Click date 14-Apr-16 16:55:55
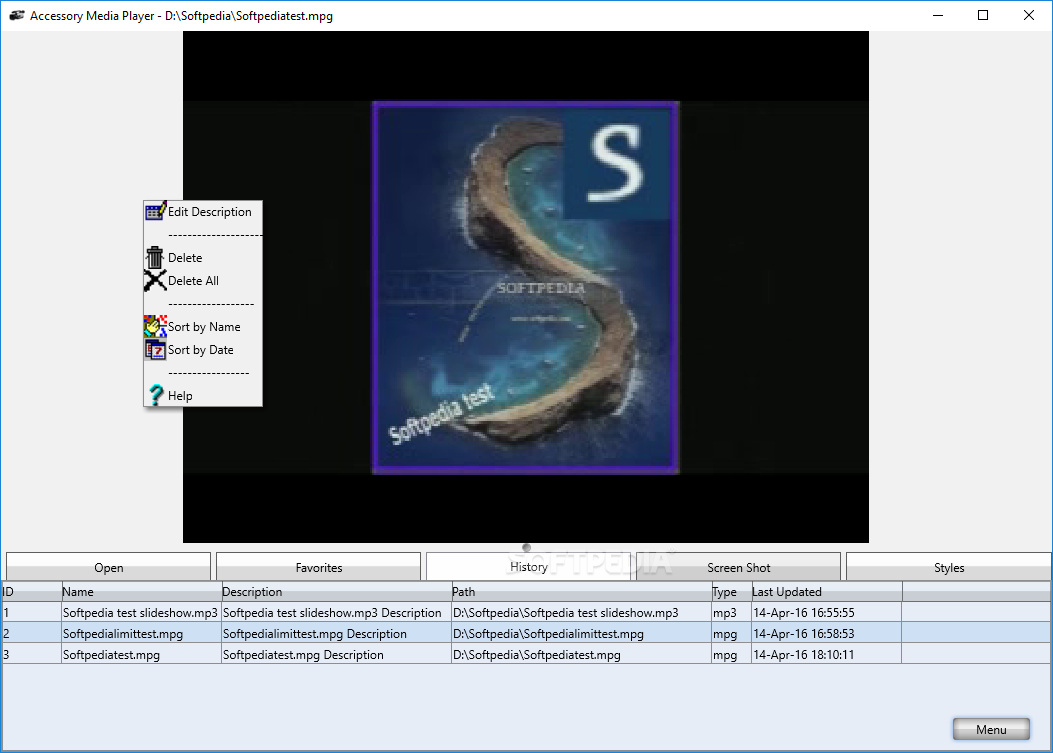 coord(827,613)
